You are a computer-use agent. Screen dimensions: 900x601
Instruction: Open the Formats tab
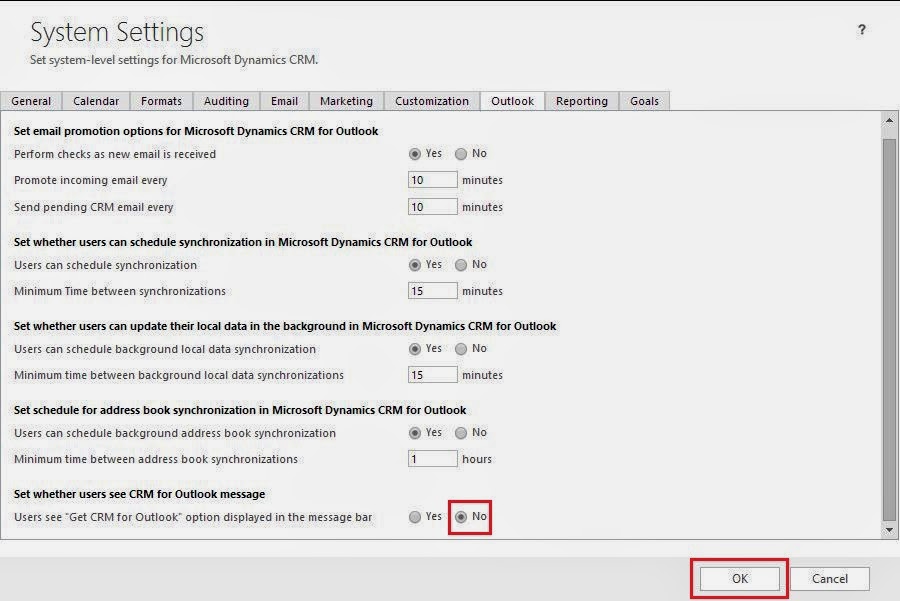tap(161, 101)
